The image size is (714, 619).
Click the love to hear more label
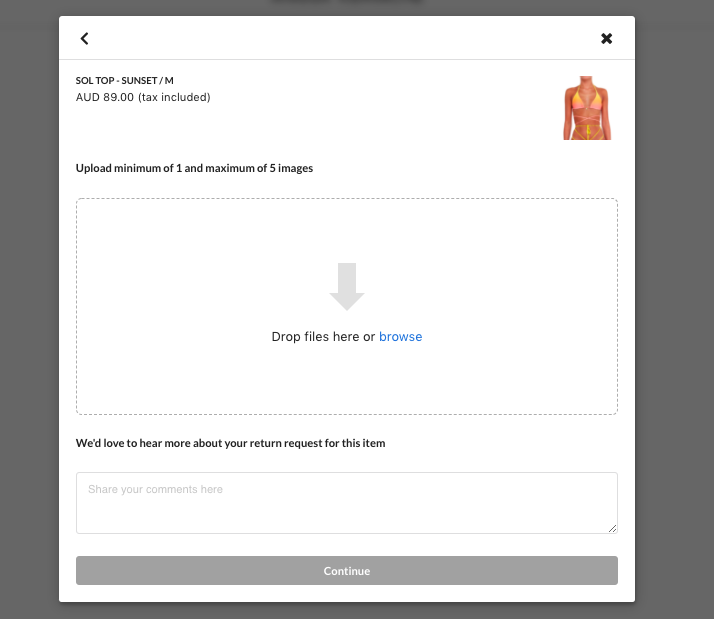(230, 443)
